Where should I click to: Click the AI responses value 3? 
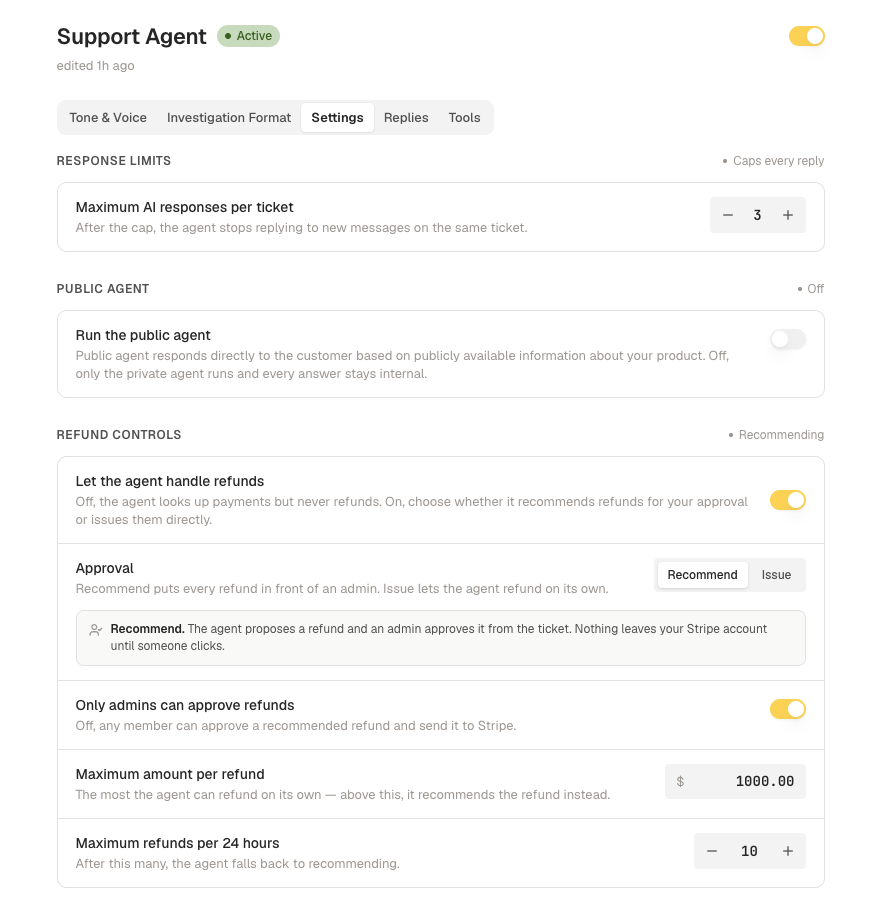tap(757, 216)
